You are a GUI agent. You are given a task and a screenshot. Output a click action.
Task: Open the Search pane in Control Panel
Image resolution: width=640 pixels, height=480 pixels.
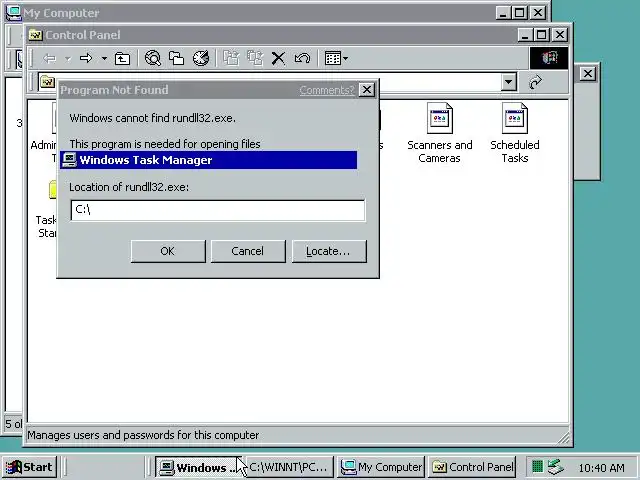point(153,58)
